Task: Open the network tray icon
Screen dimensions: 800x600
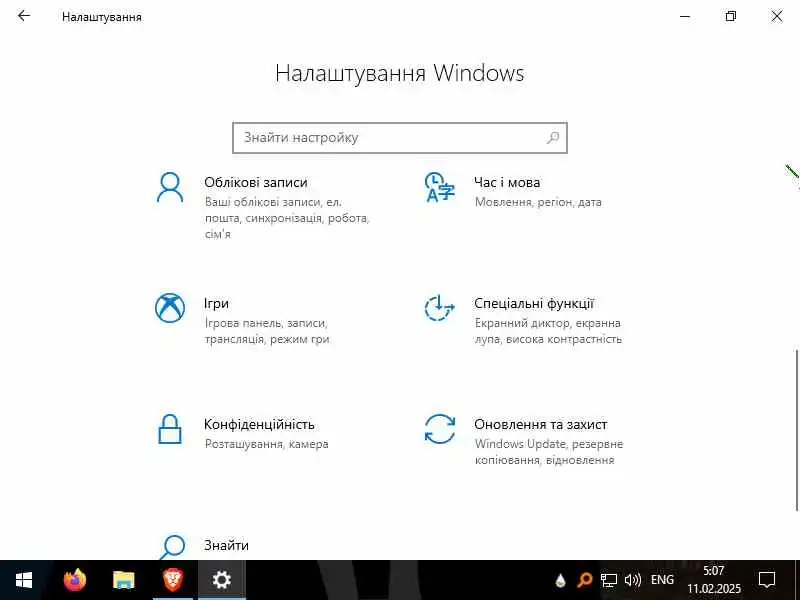Action: (608, 580)
